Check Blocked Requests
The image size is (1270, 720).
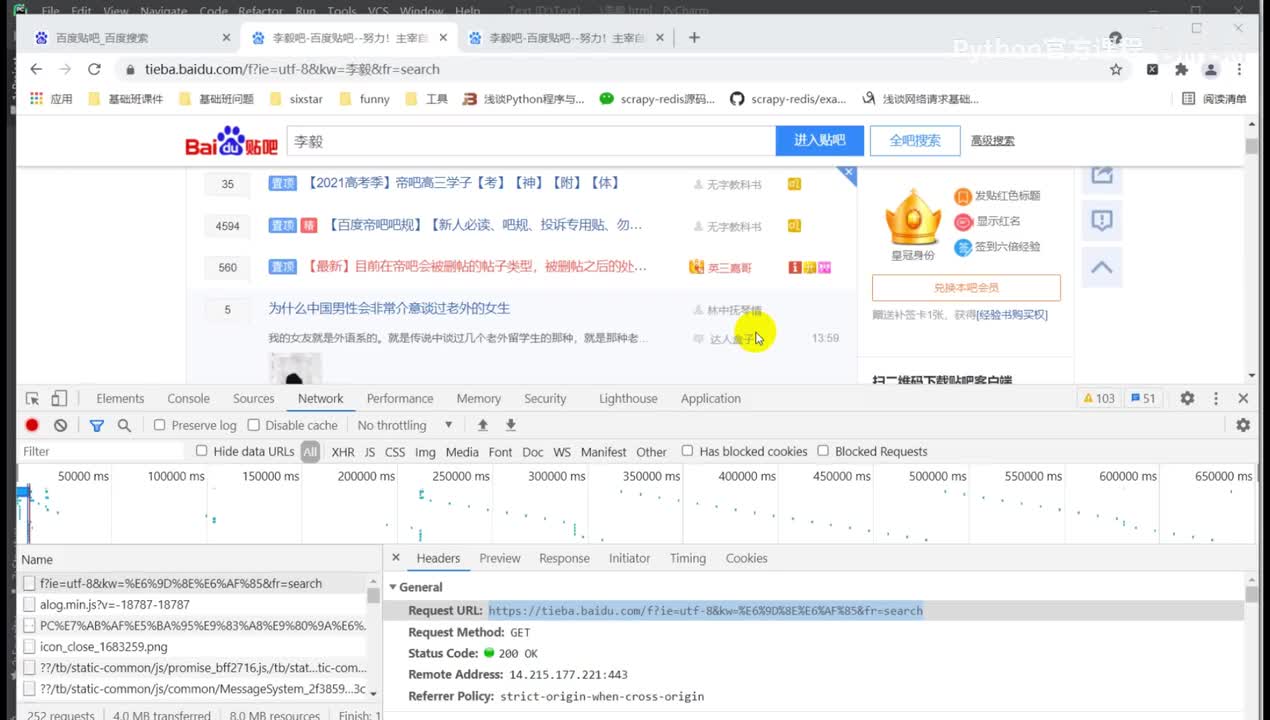(x=823, y=451)
